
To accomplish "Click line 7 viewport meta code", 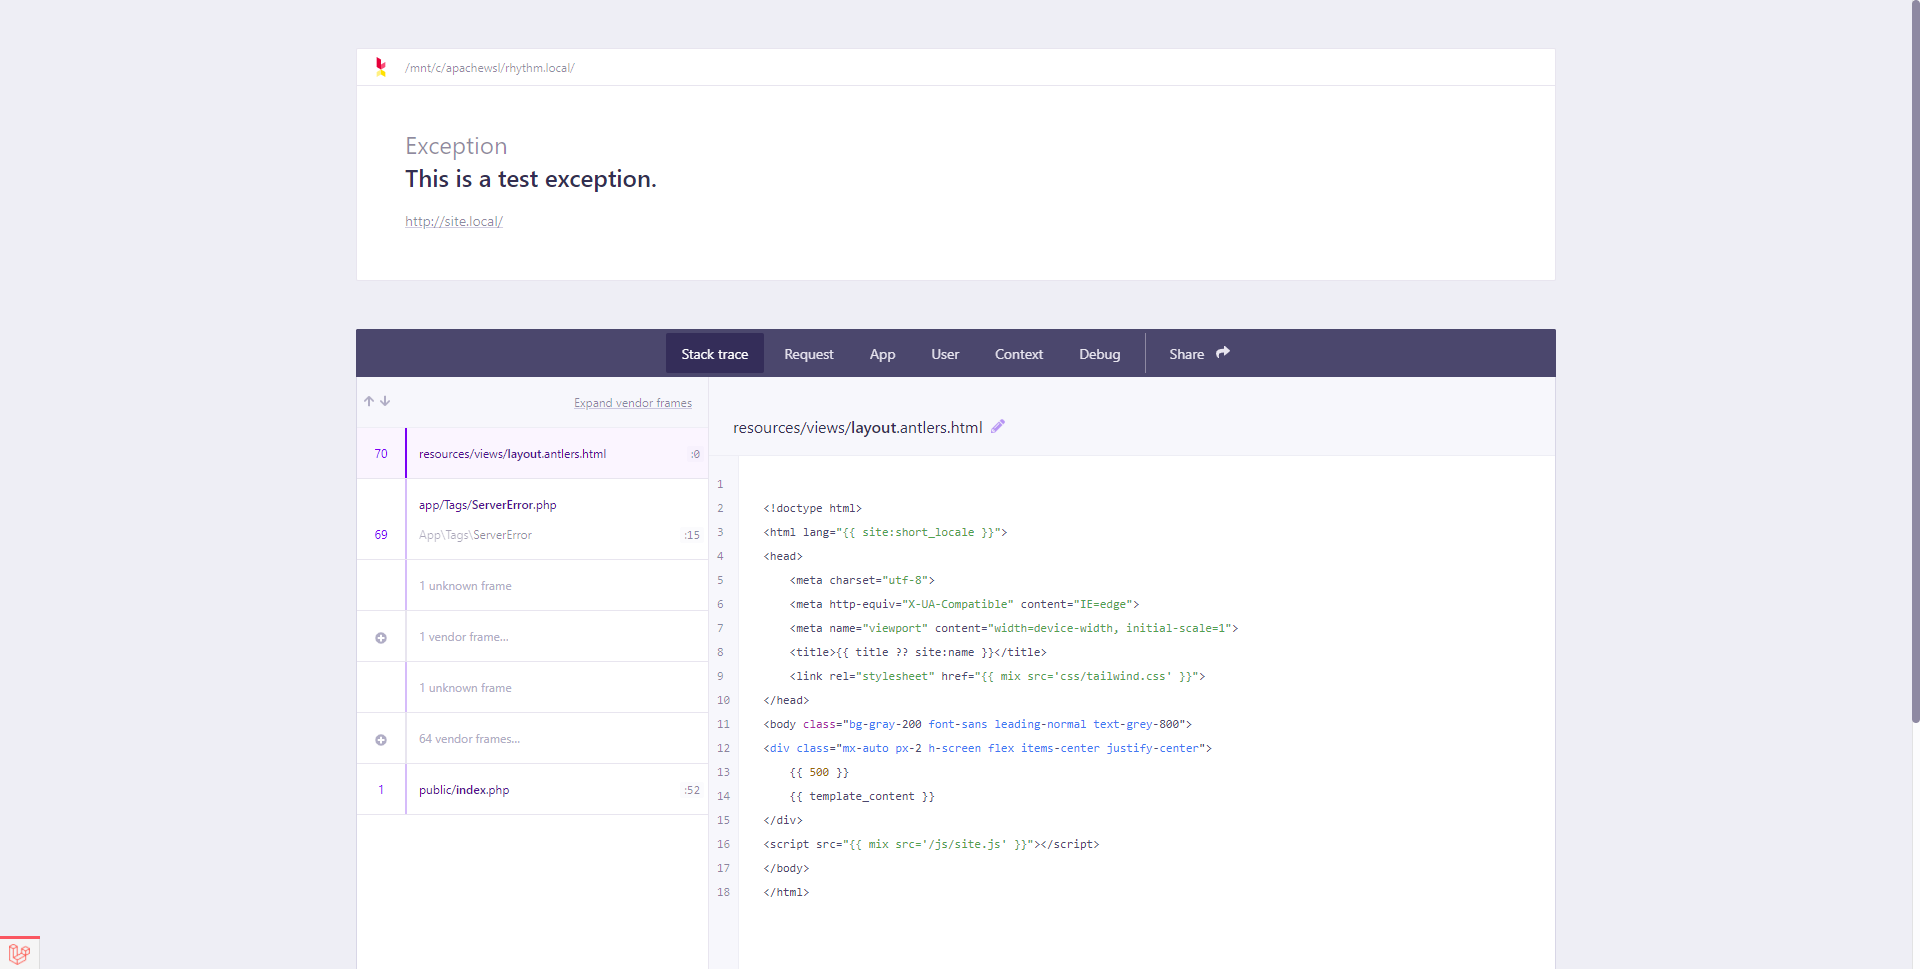I will 1014,628.
